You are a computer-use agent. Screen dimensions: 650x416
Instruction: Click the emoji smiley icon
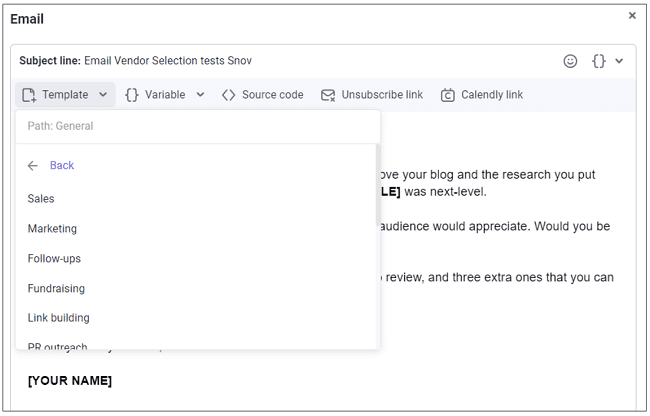coord(570,61)
